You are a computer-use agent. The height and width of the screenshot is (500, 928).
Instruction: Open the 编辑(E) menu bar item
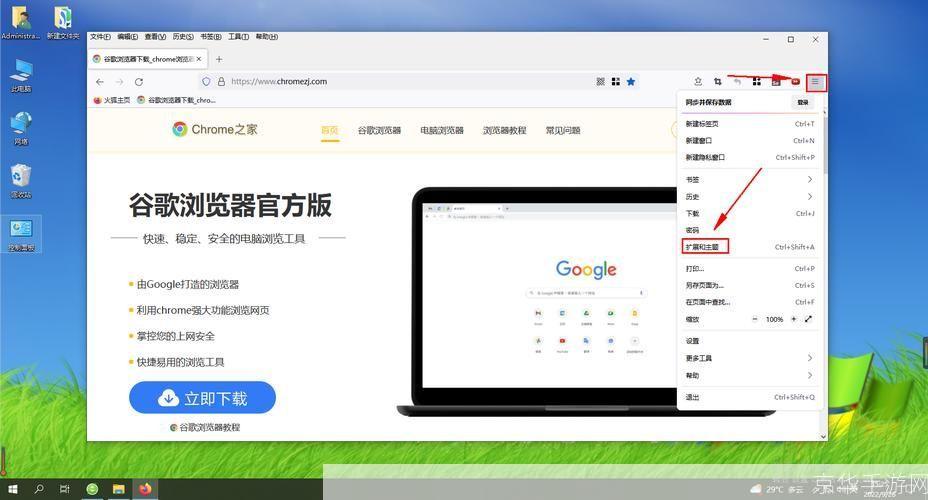pos(127,37)
